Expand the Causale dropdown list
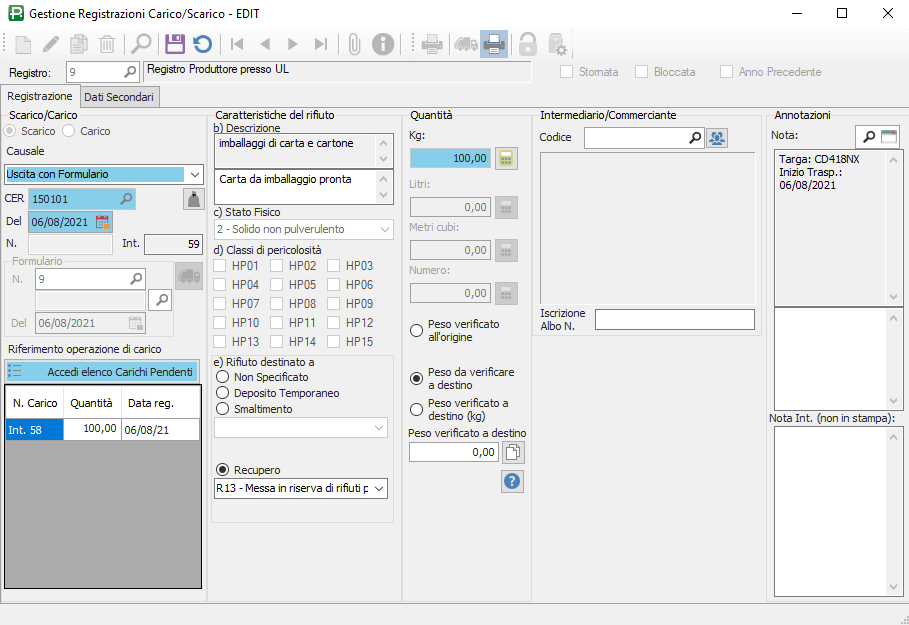909x625 pixels. (x=193, y=174)
